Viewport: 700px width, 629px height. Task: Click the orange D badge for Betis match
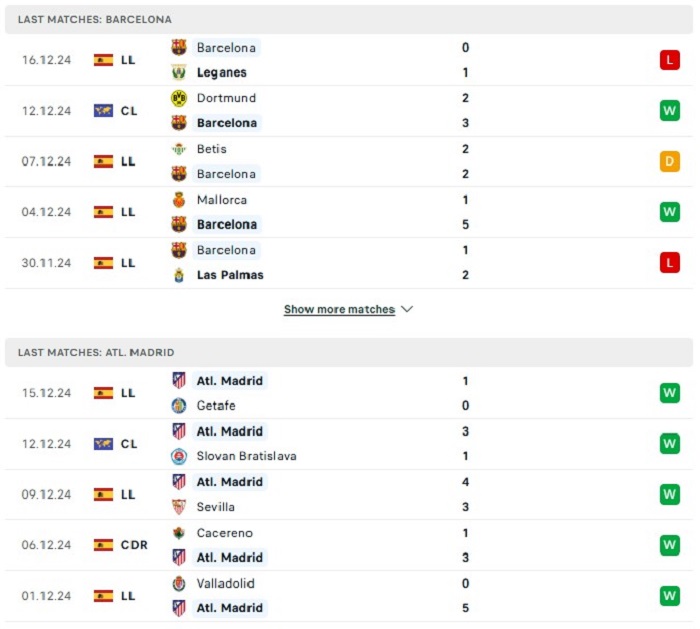pos(670,162)
